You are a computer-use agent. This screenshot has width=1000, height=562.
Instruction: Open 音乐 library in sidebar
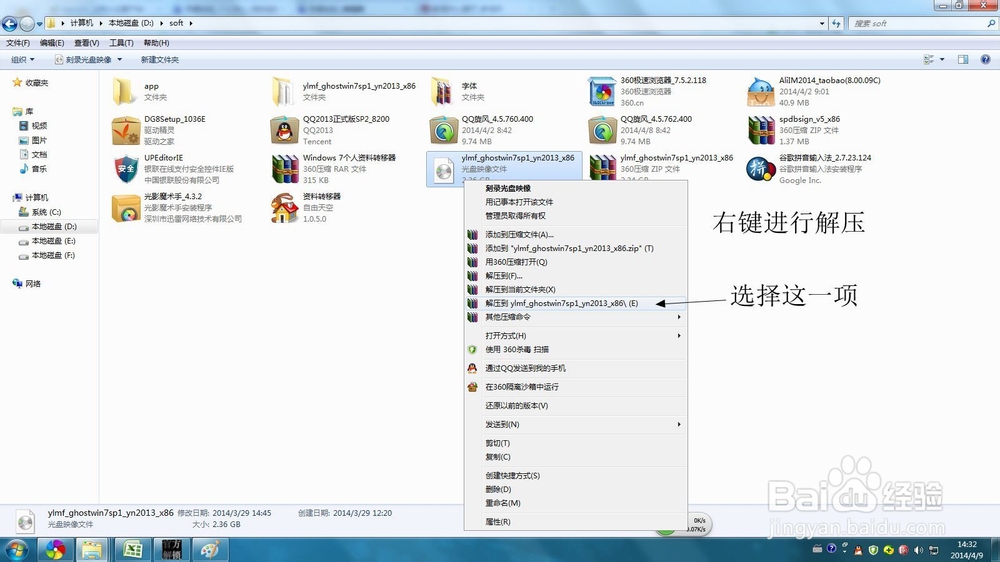point(33,169)
